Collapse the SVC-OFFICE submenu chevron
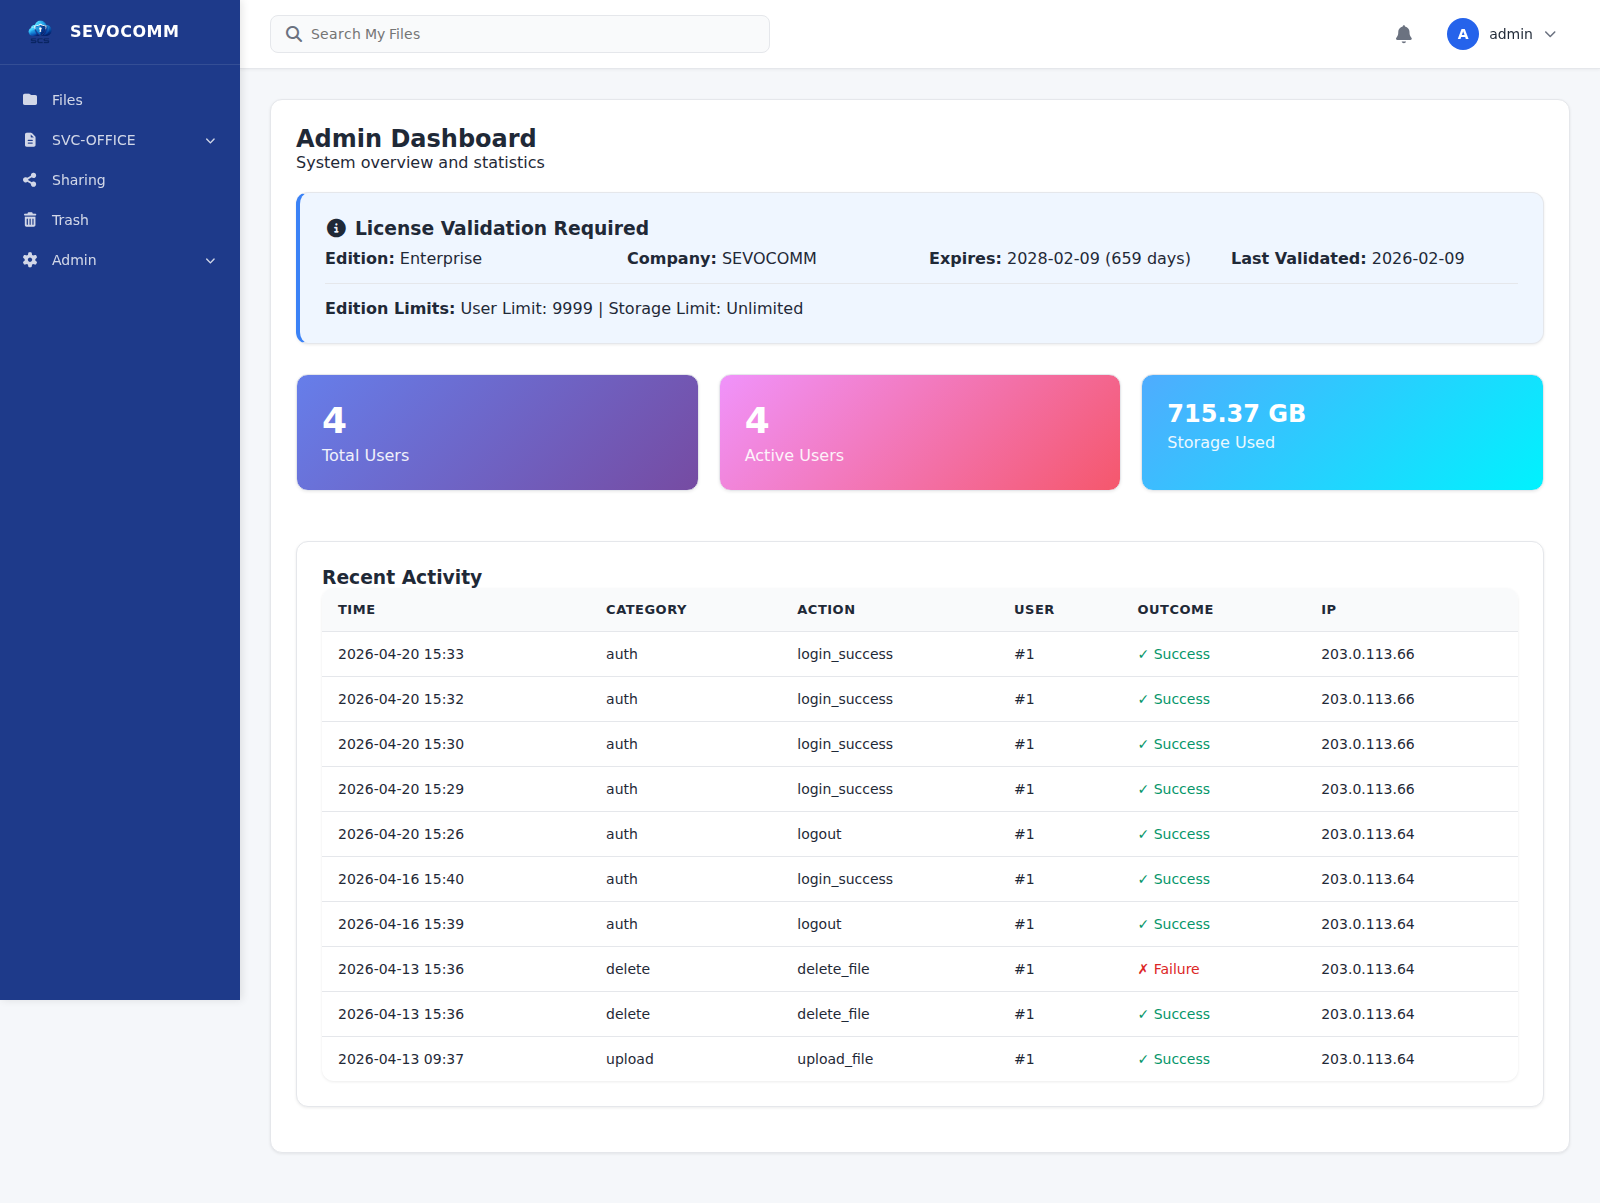The width and height of the screenshot is (1600, 1203). 210,140
